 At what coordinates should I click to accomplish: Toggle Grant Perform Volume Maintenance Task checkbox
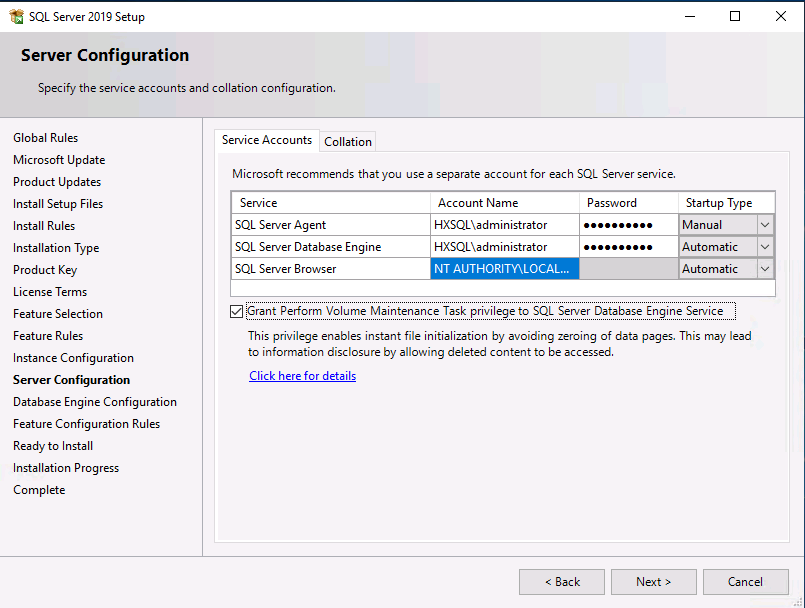236,312
